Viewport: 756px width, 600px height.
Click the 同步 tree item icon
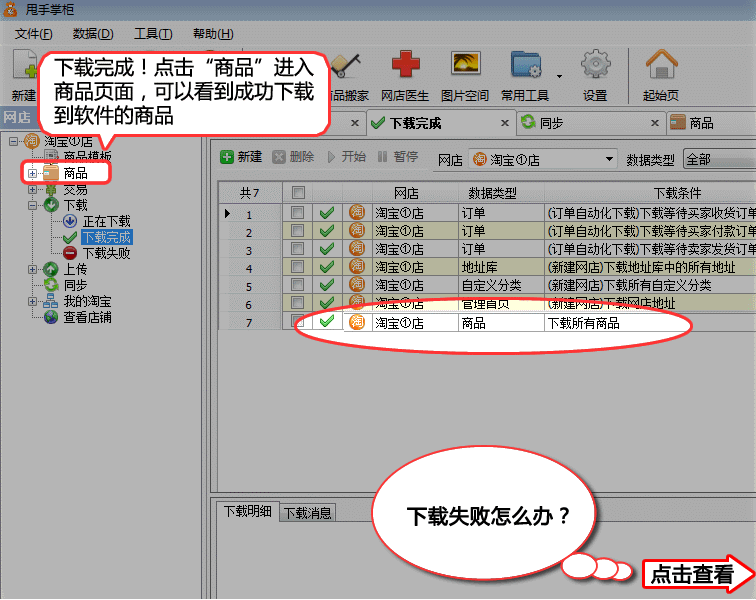click(x=51, y=285)
